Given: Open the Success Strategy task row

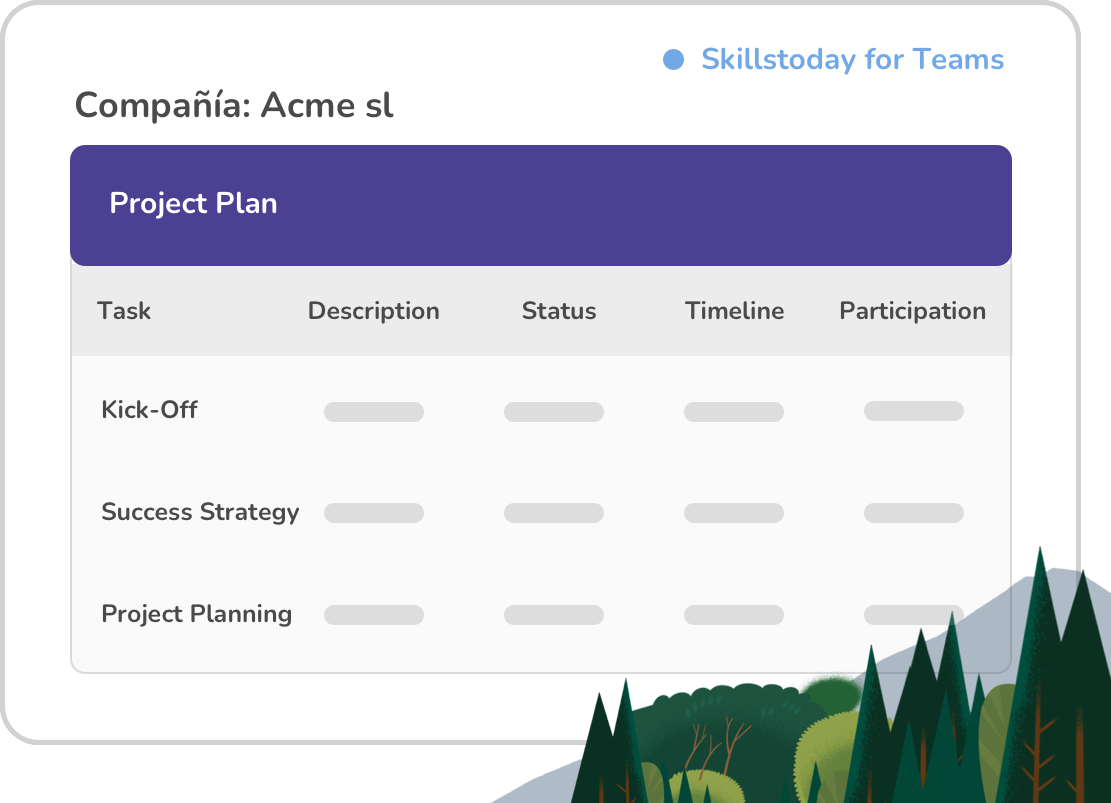Looking at the screenshot, I should pyautogui.click(x=541, y=512).
